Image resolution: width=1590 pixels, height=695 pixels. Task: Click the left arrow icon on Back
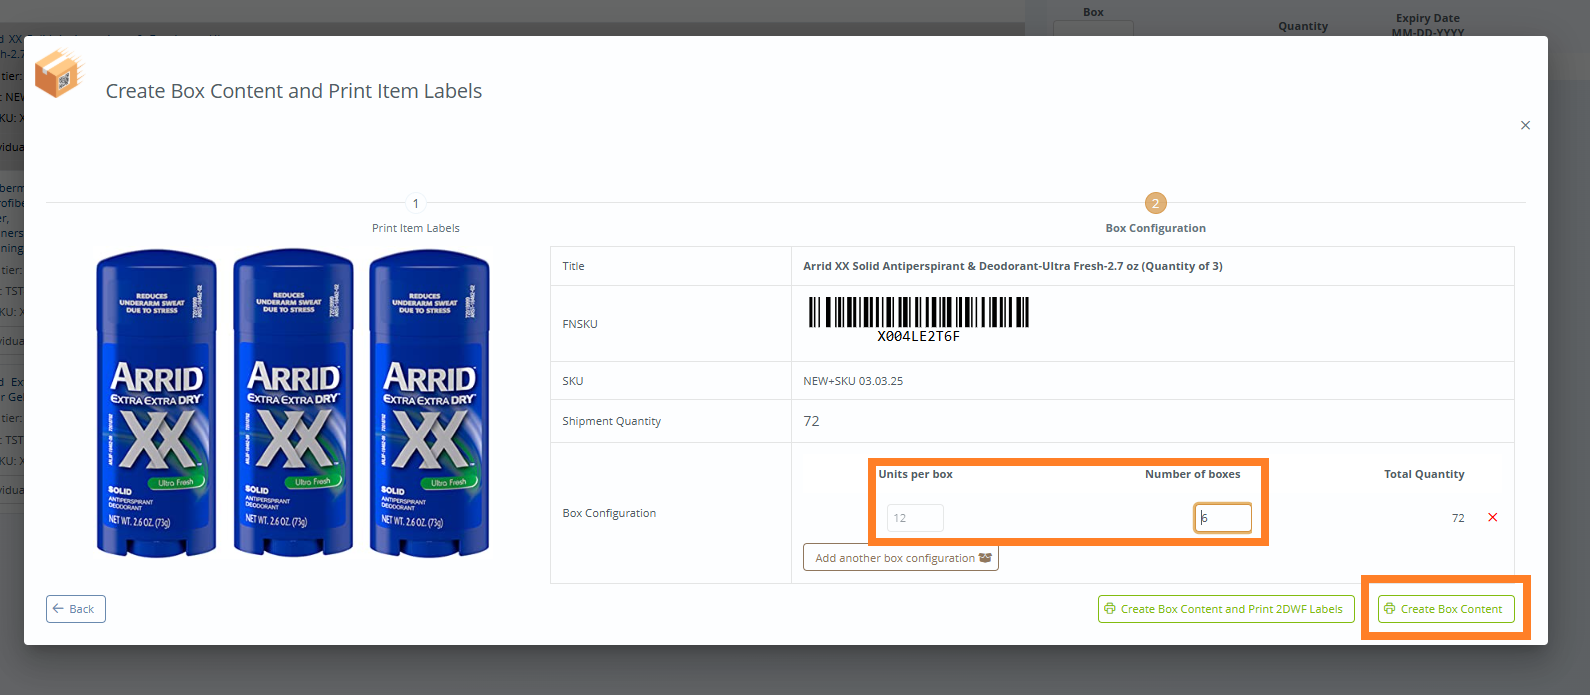[x=58, y=609]
